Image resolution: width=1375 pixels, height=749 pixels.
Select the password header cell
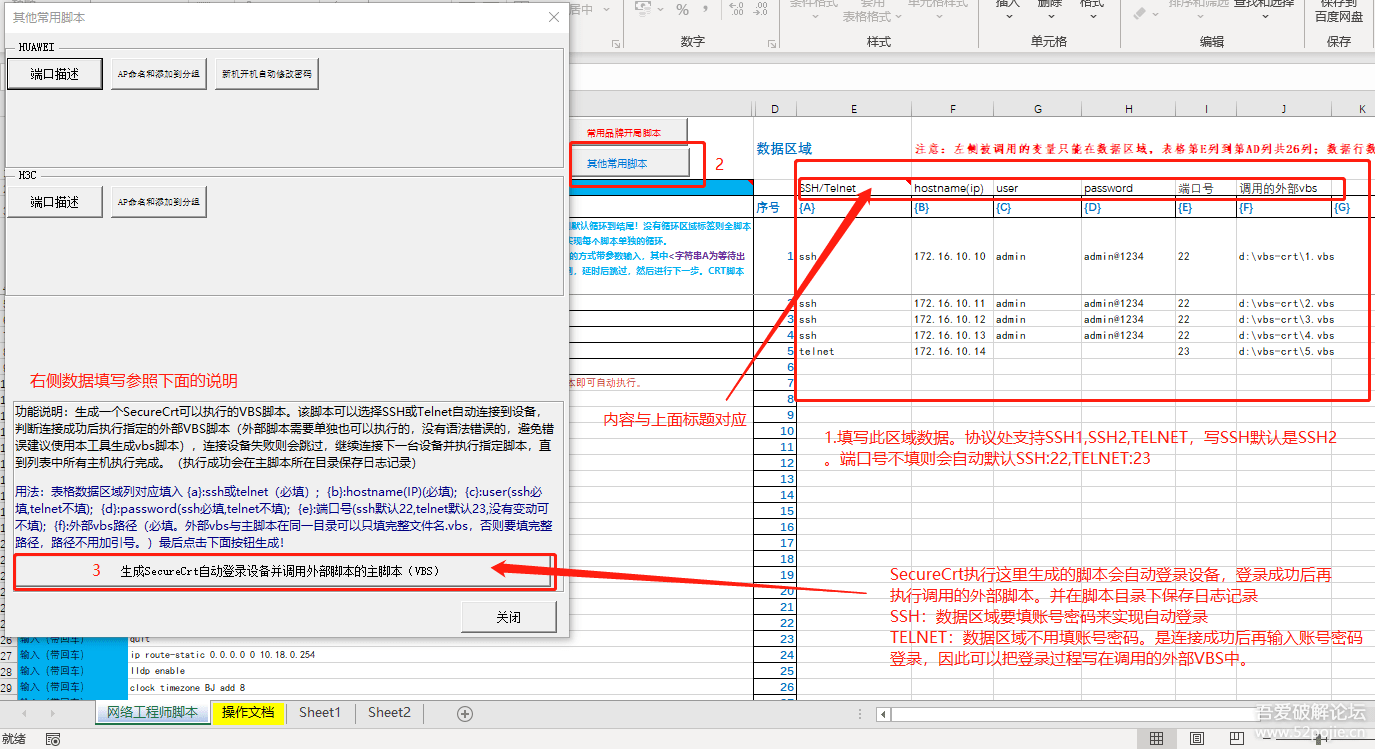point(1128,188)
